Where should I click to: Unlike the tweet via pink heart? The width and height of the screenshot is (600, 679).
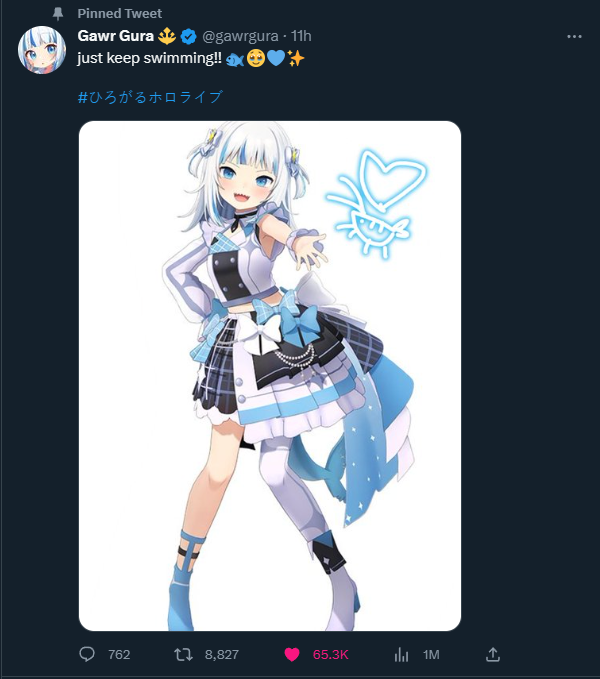click(292, 654)
